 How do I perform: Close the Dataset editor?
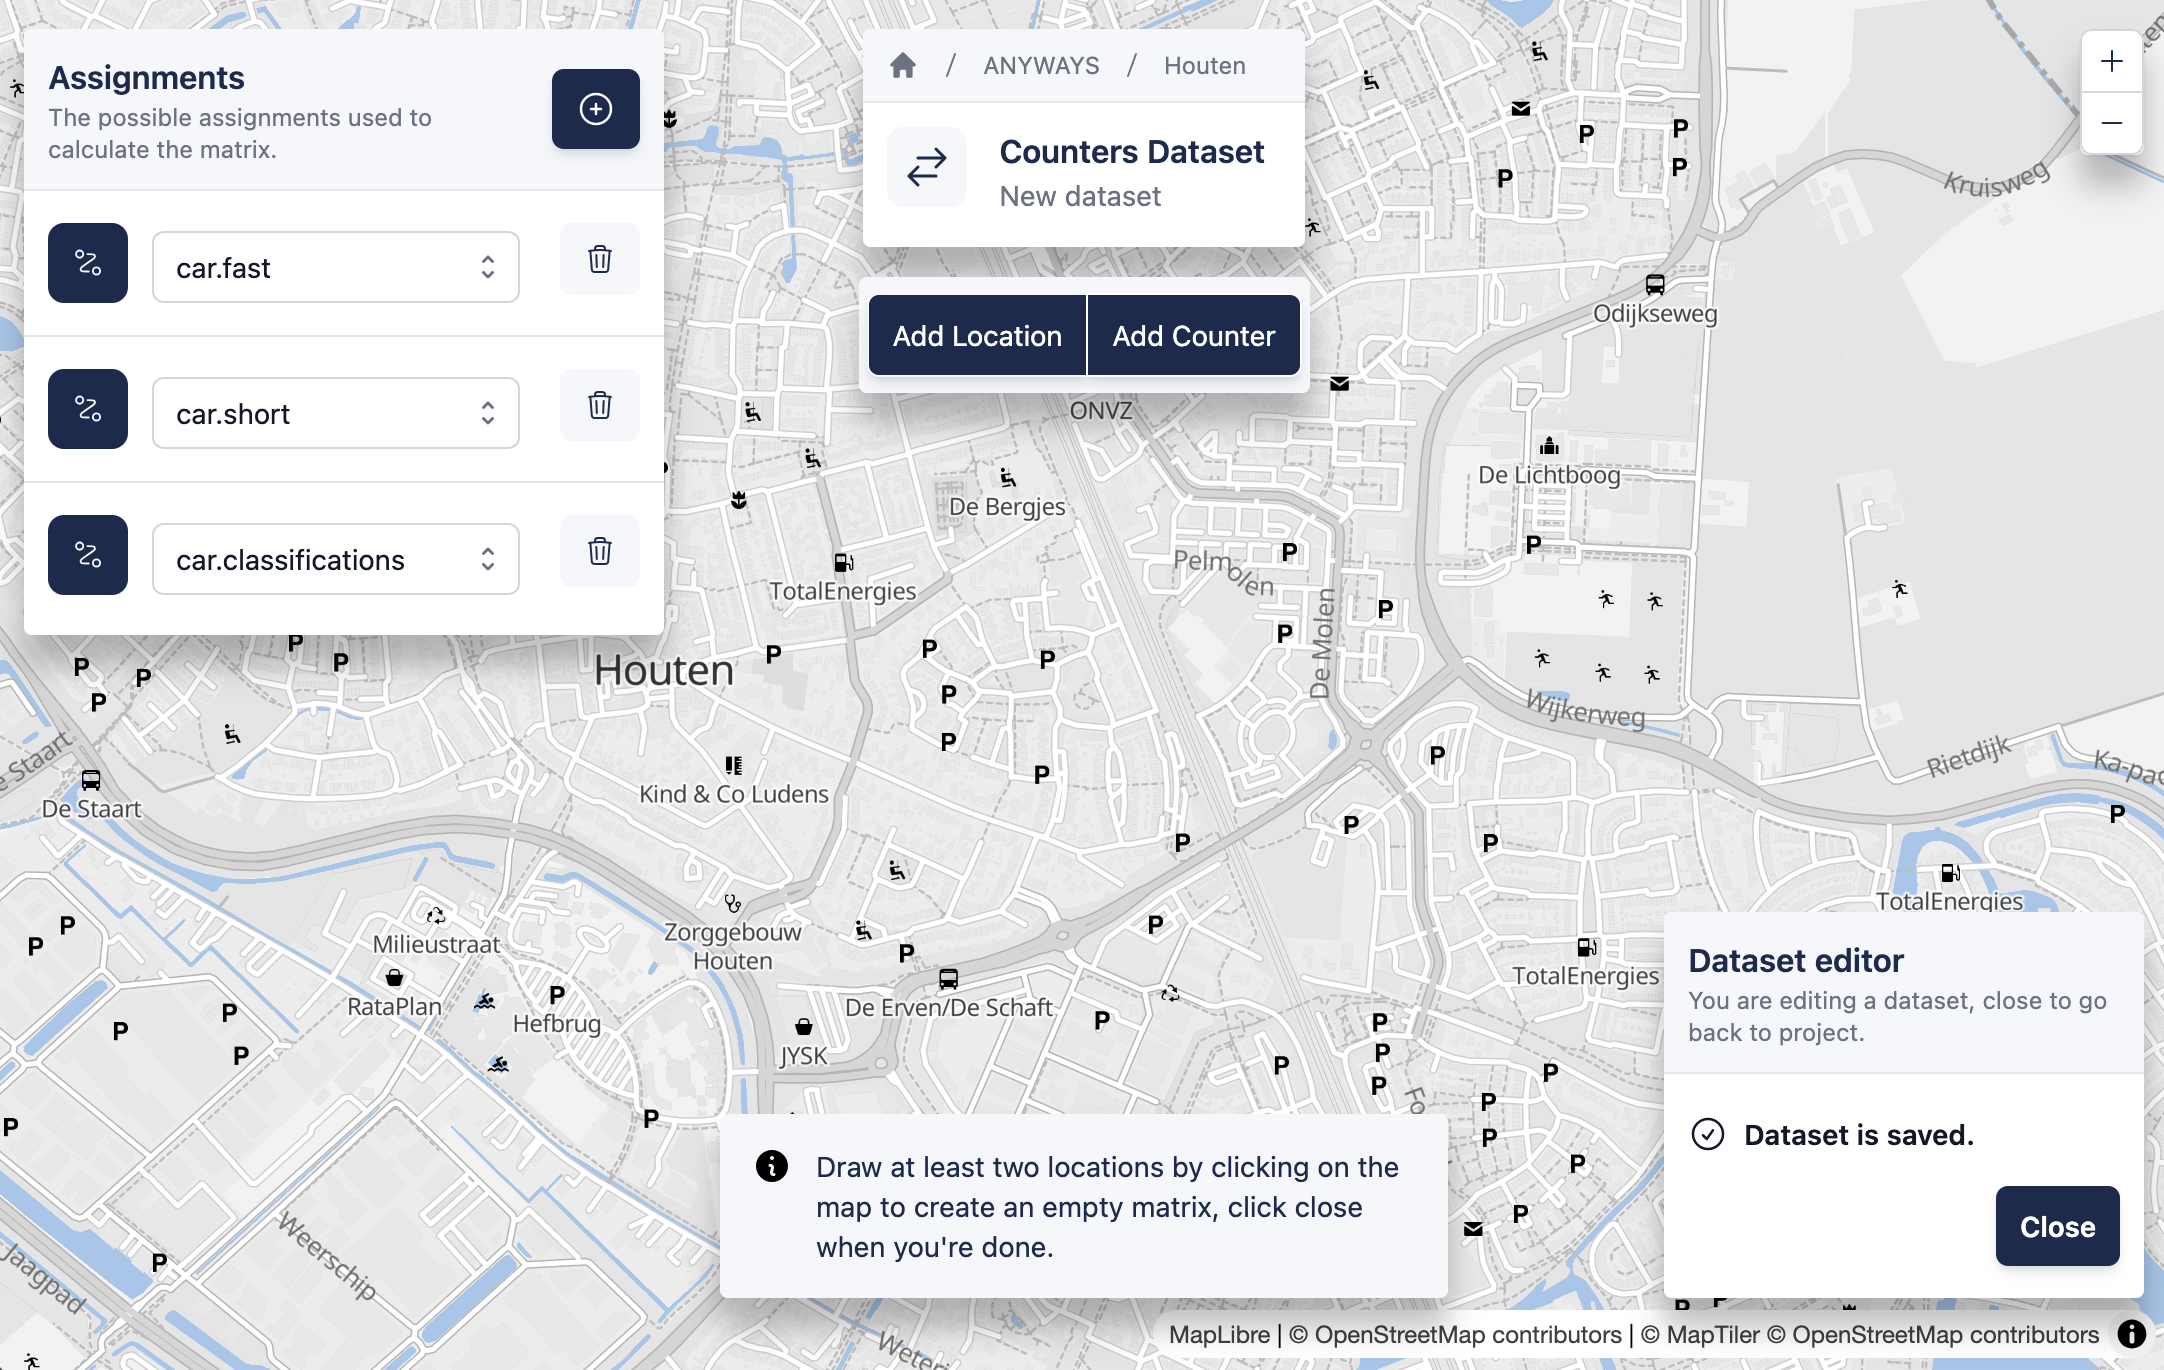(2057, 1226)
